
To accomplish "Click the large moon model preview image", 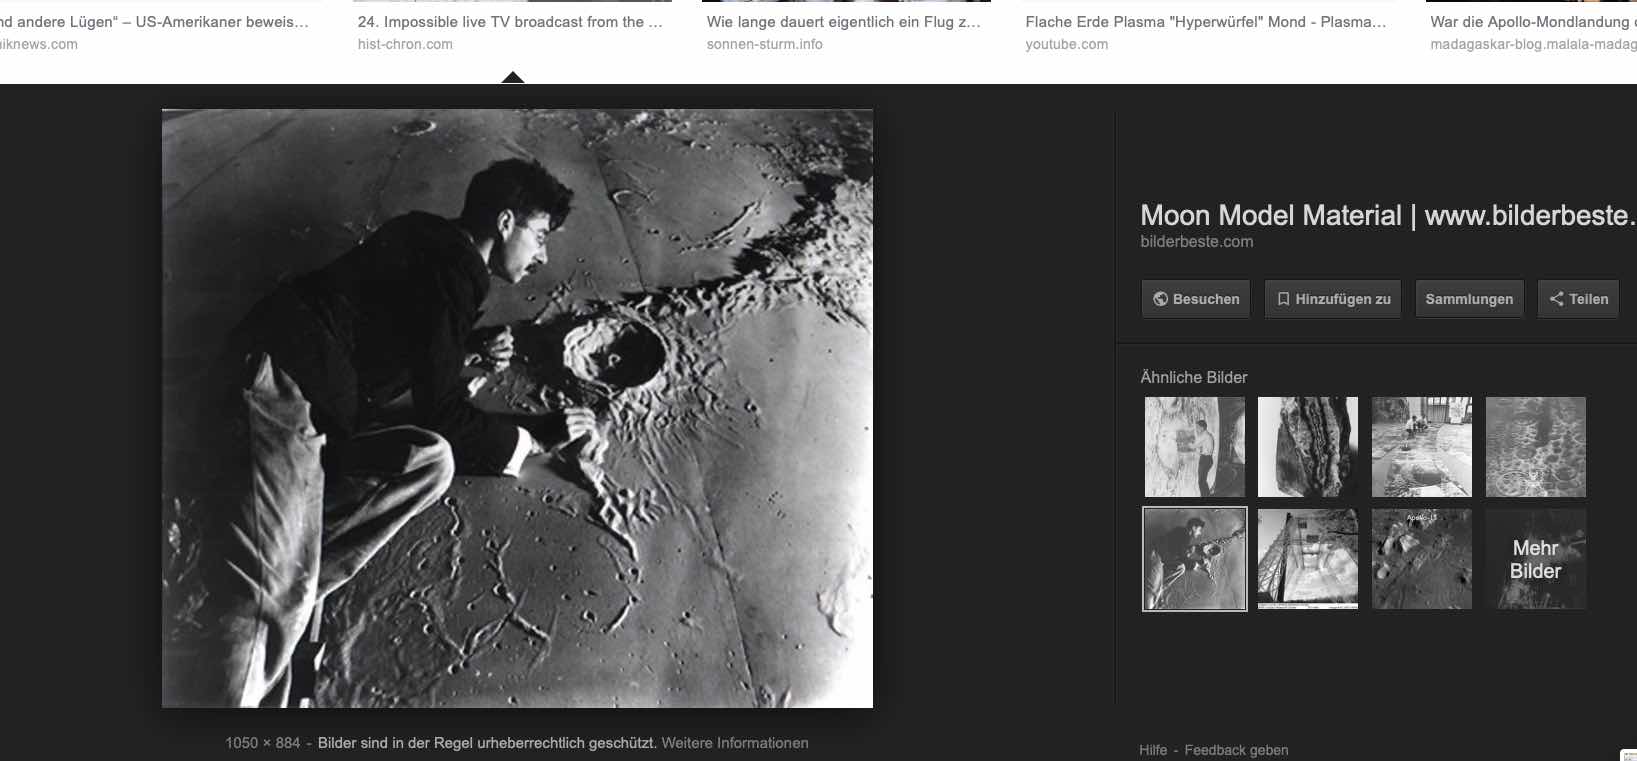I will [517, 408].
